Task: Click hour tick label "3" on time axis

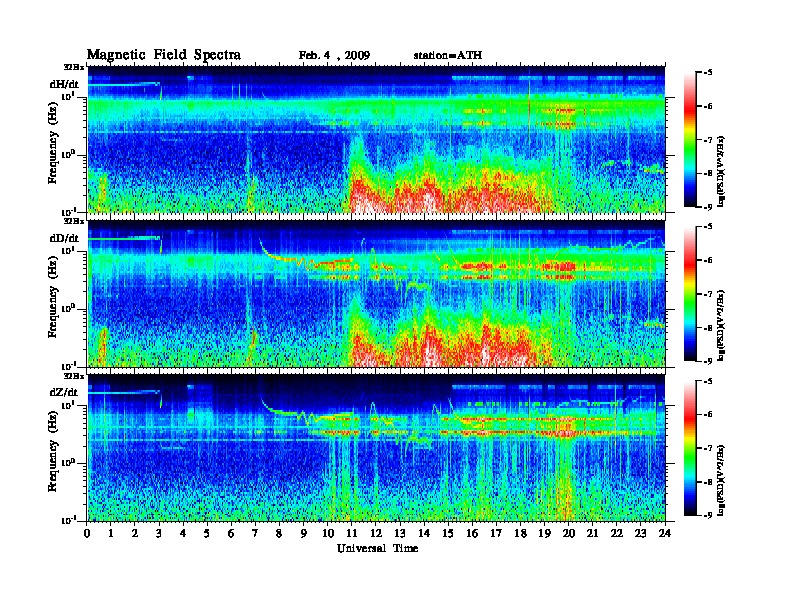Action: [x=159, y=534]
